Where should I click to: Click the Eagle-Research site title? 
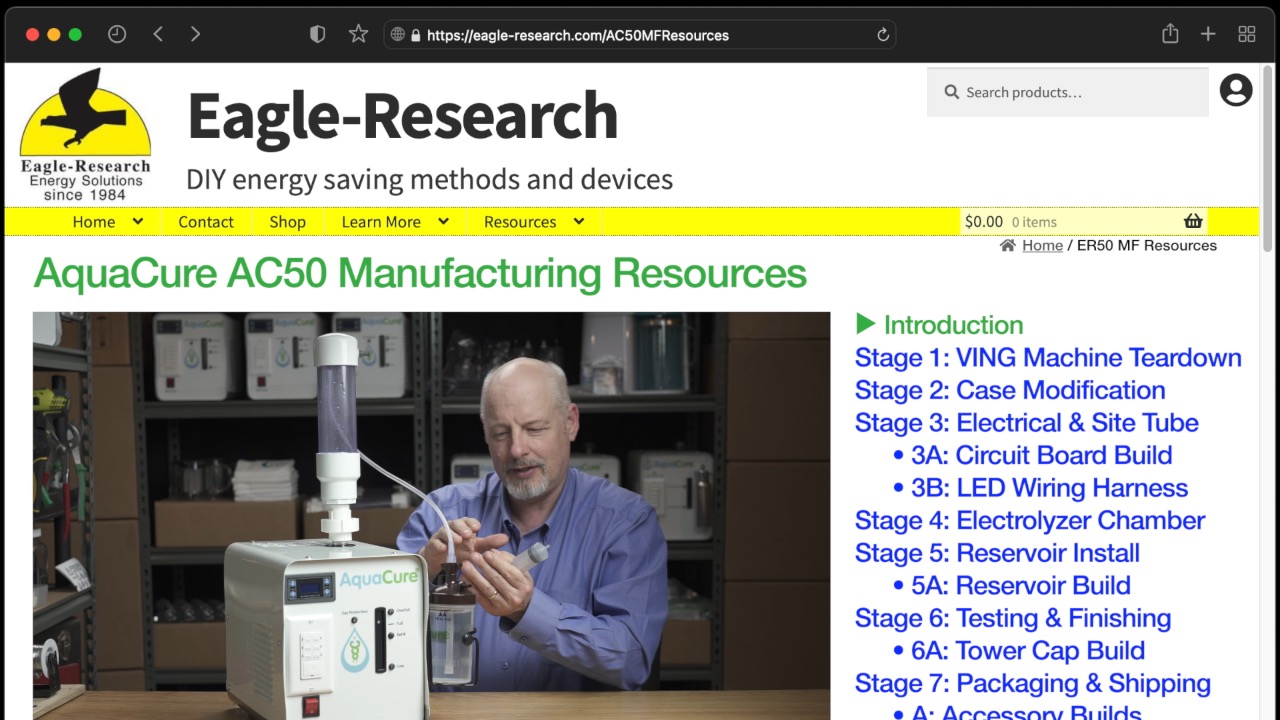pos(402,116)
